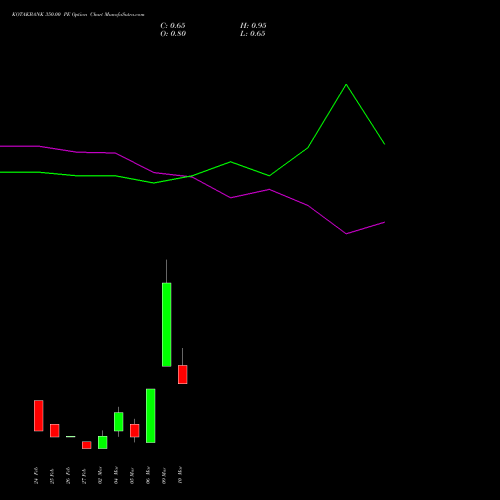
Task: Click the red candle for 05 Mar
Action: point(135,431)
